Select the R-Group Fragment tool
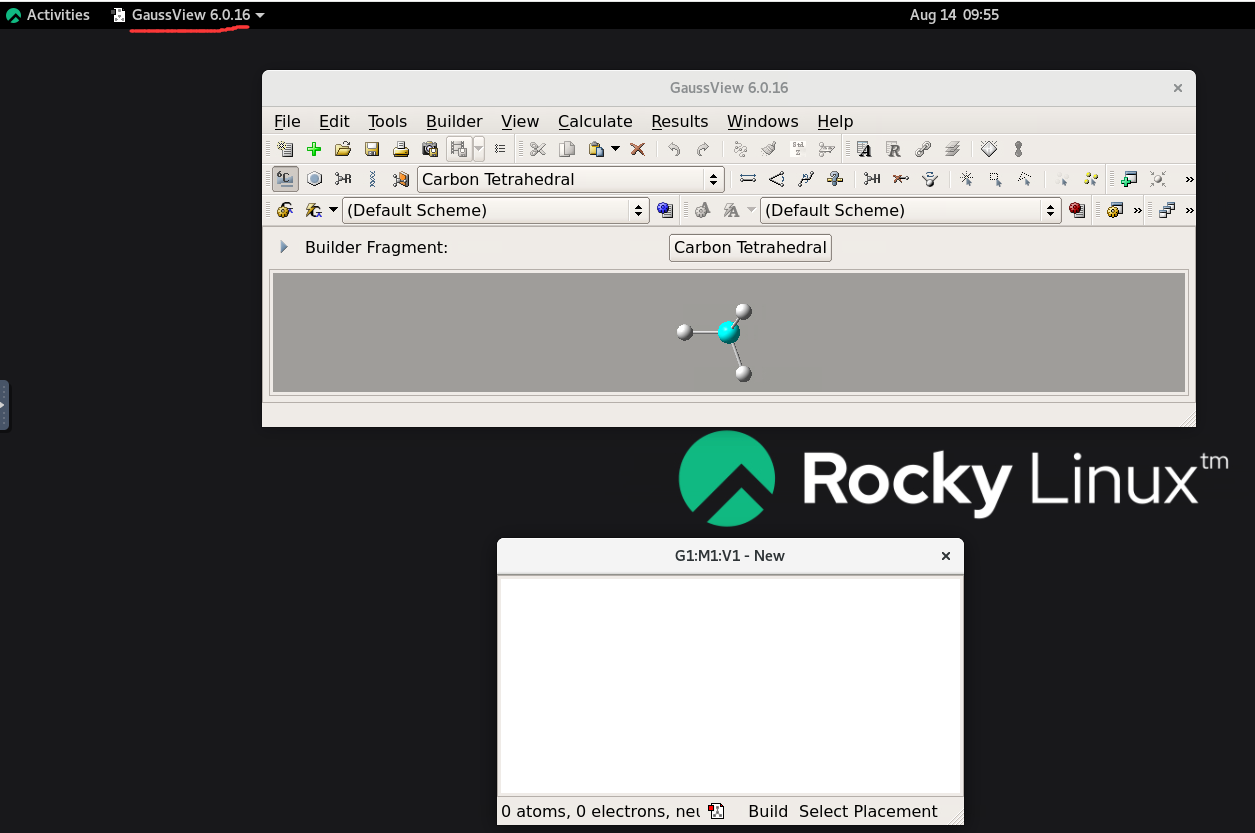 (343, 179)
